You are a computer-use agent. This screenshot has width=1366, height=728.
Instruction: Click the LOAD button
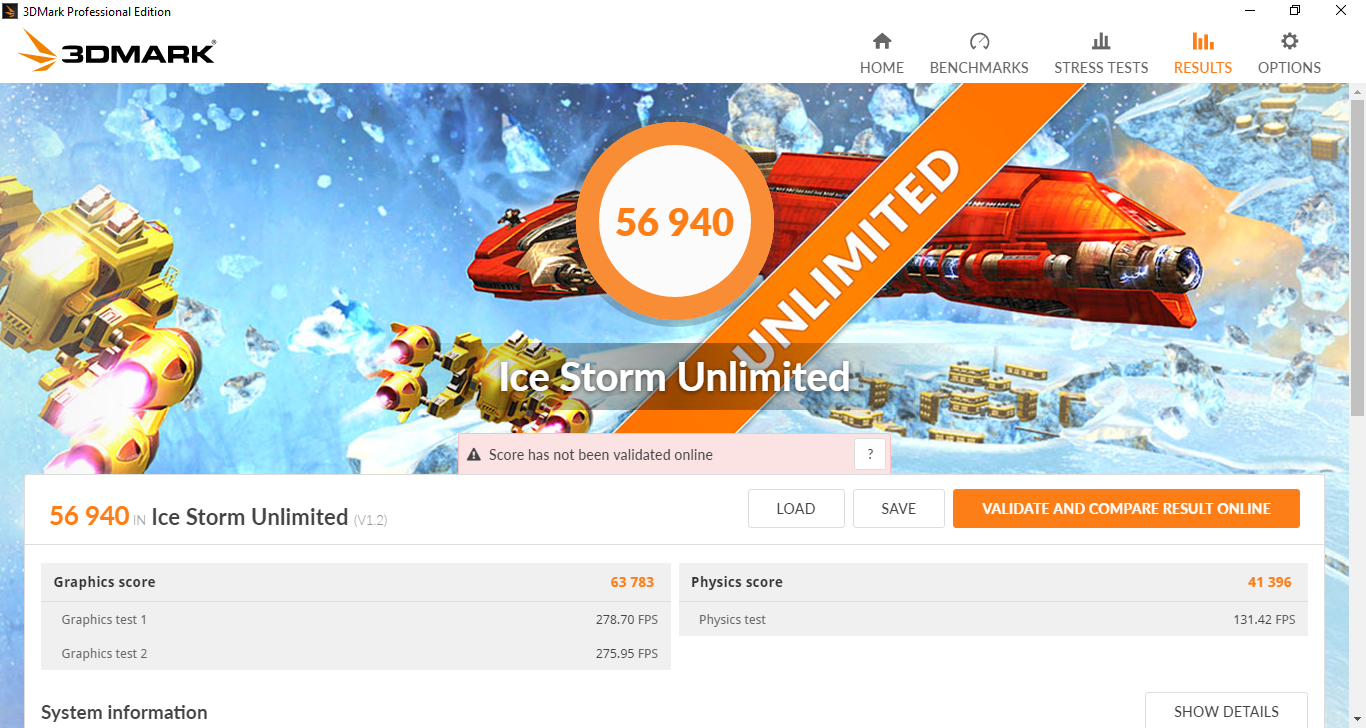796,508
